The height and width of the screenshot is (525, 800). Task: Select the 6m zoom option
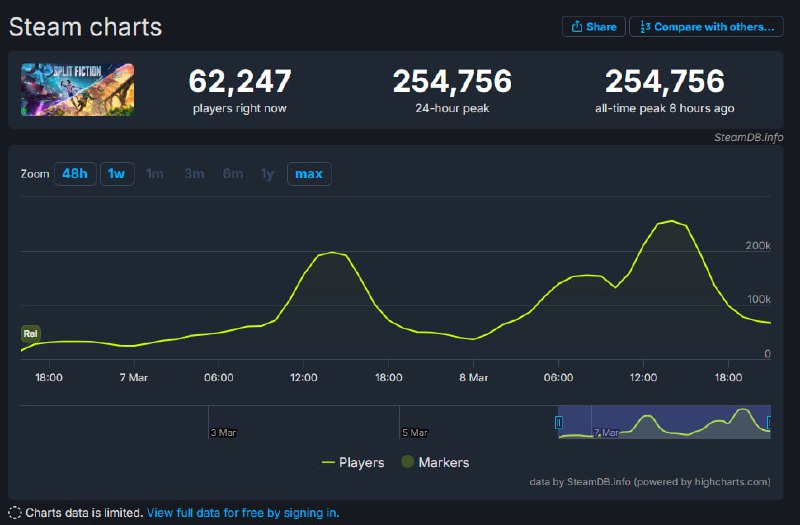point(233,173)
